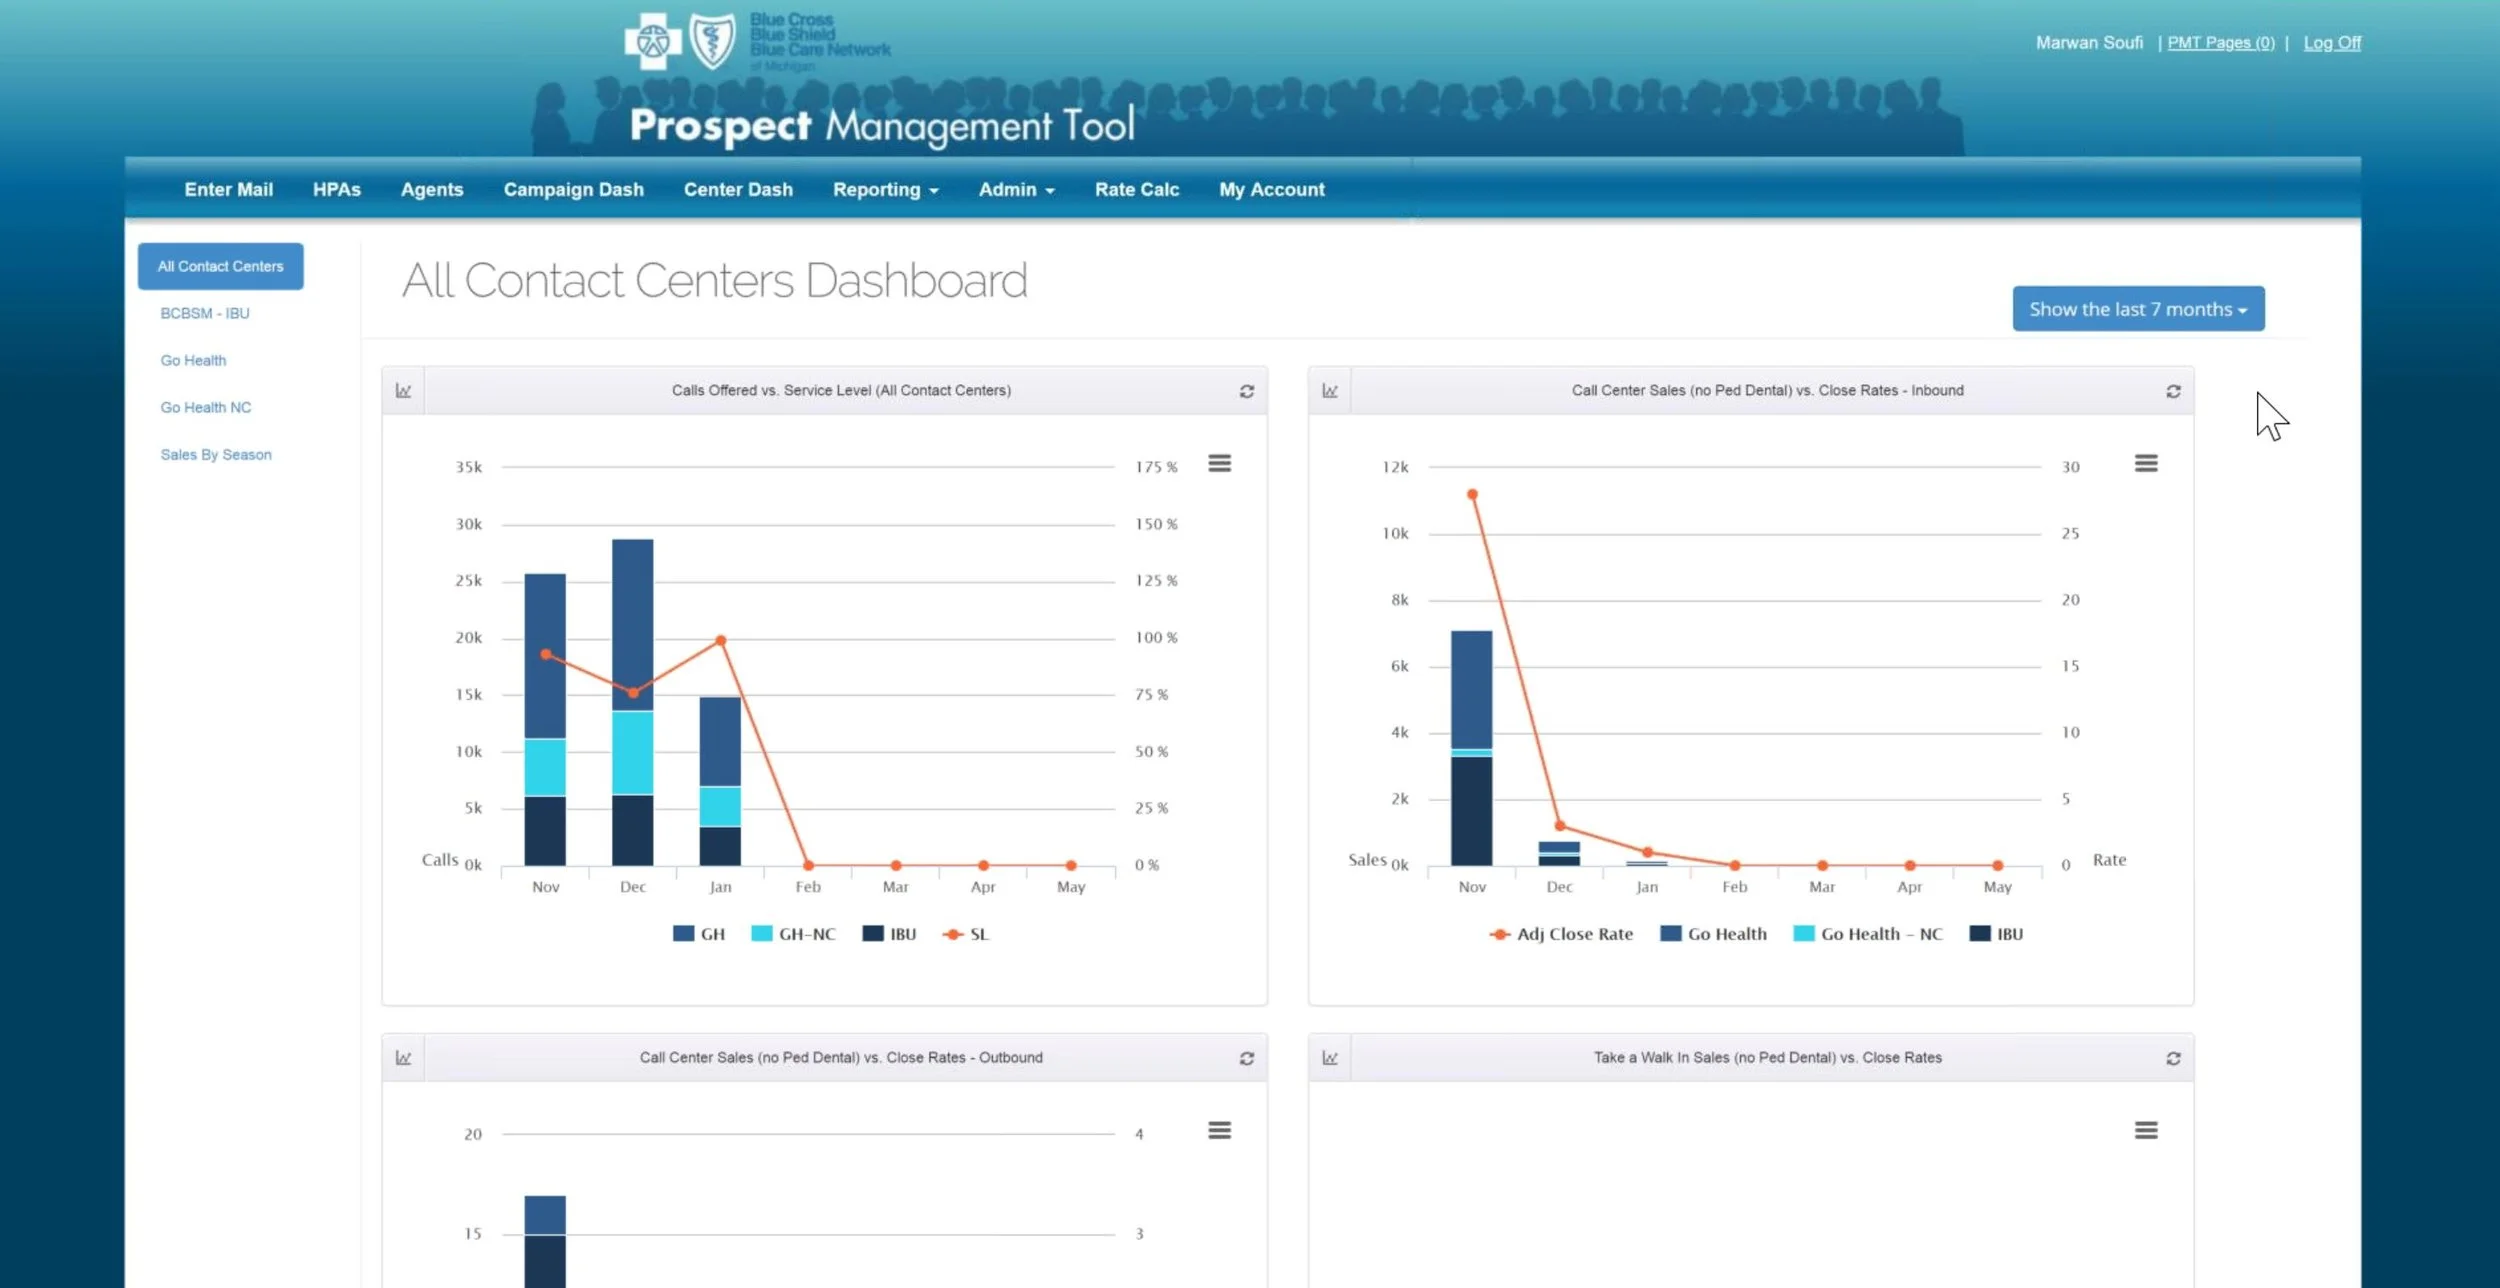
Task: Open the Show the last 7 months dropdown
Action: [2138, 309]
